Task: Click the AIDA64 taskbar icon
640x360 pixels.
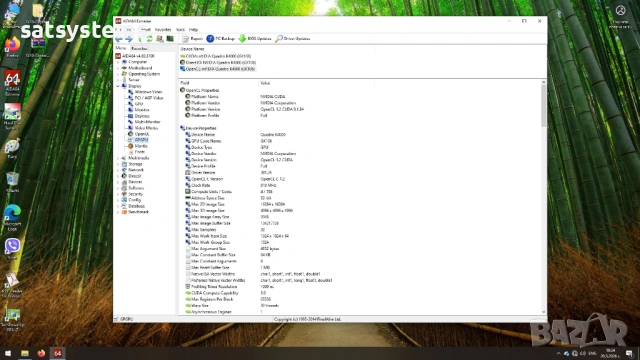Action: 58,353
